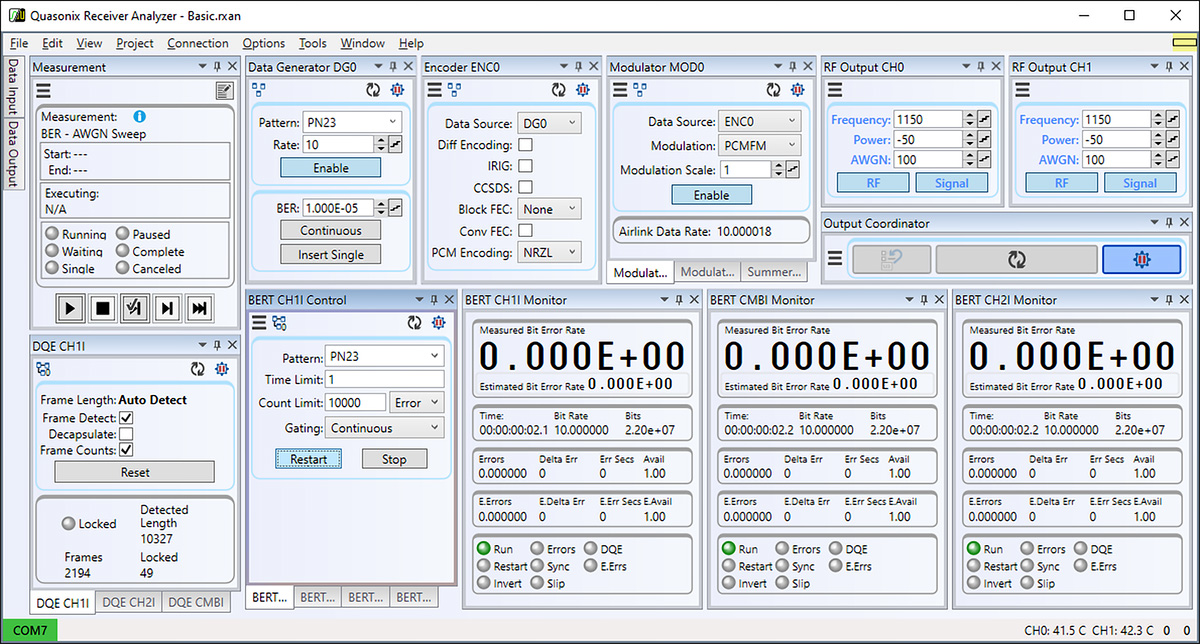Click the stop button in Measurement panel

[x=102, y=308]
